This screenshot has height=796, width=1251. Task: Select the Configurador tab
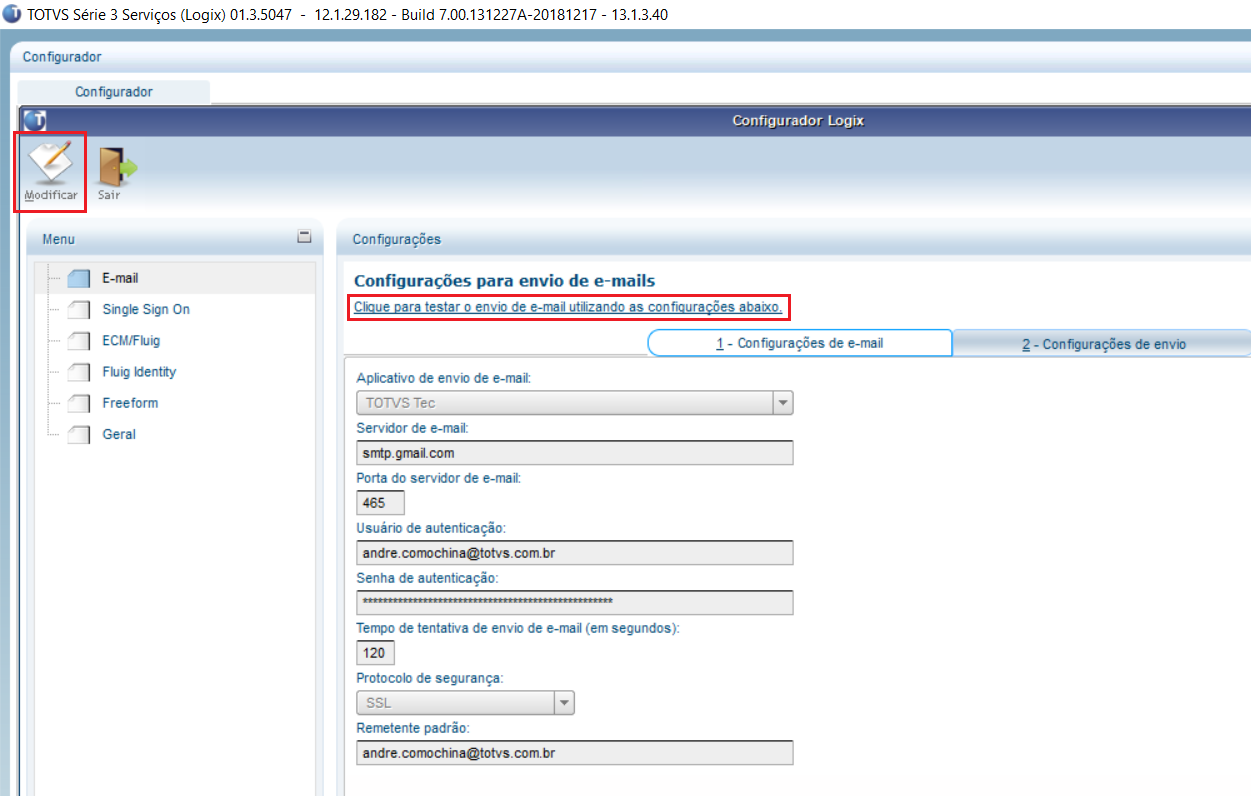[x=114, y=91]
